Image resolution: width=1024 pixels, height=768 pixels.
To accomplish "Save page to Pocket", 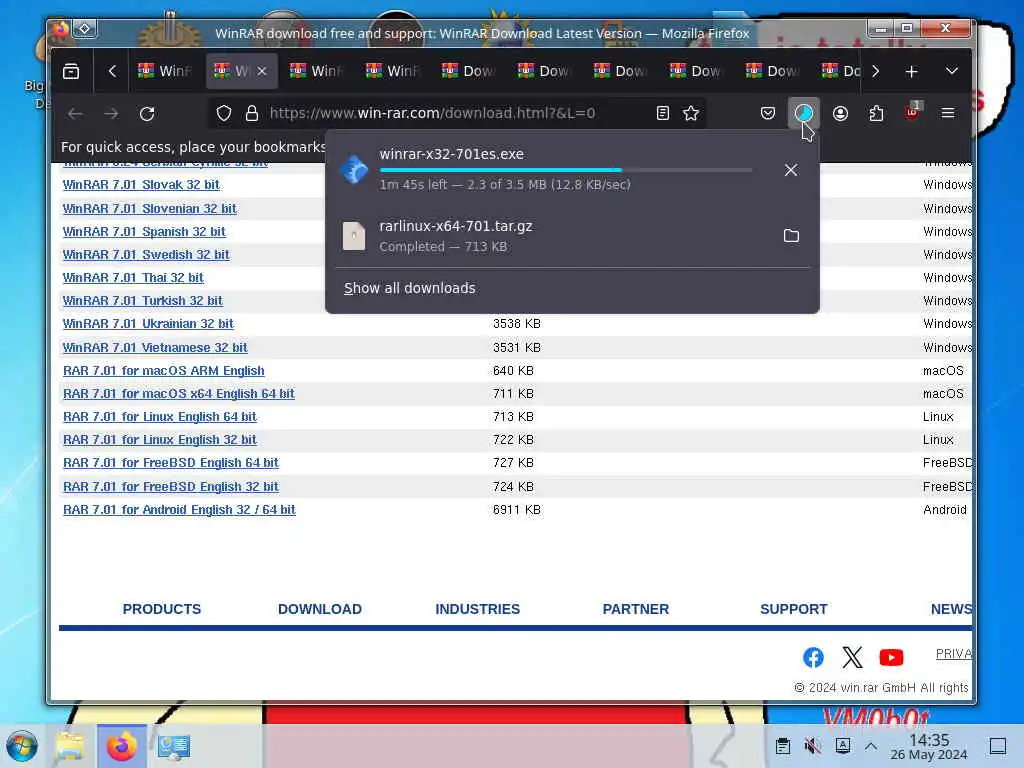I will 768,114.
